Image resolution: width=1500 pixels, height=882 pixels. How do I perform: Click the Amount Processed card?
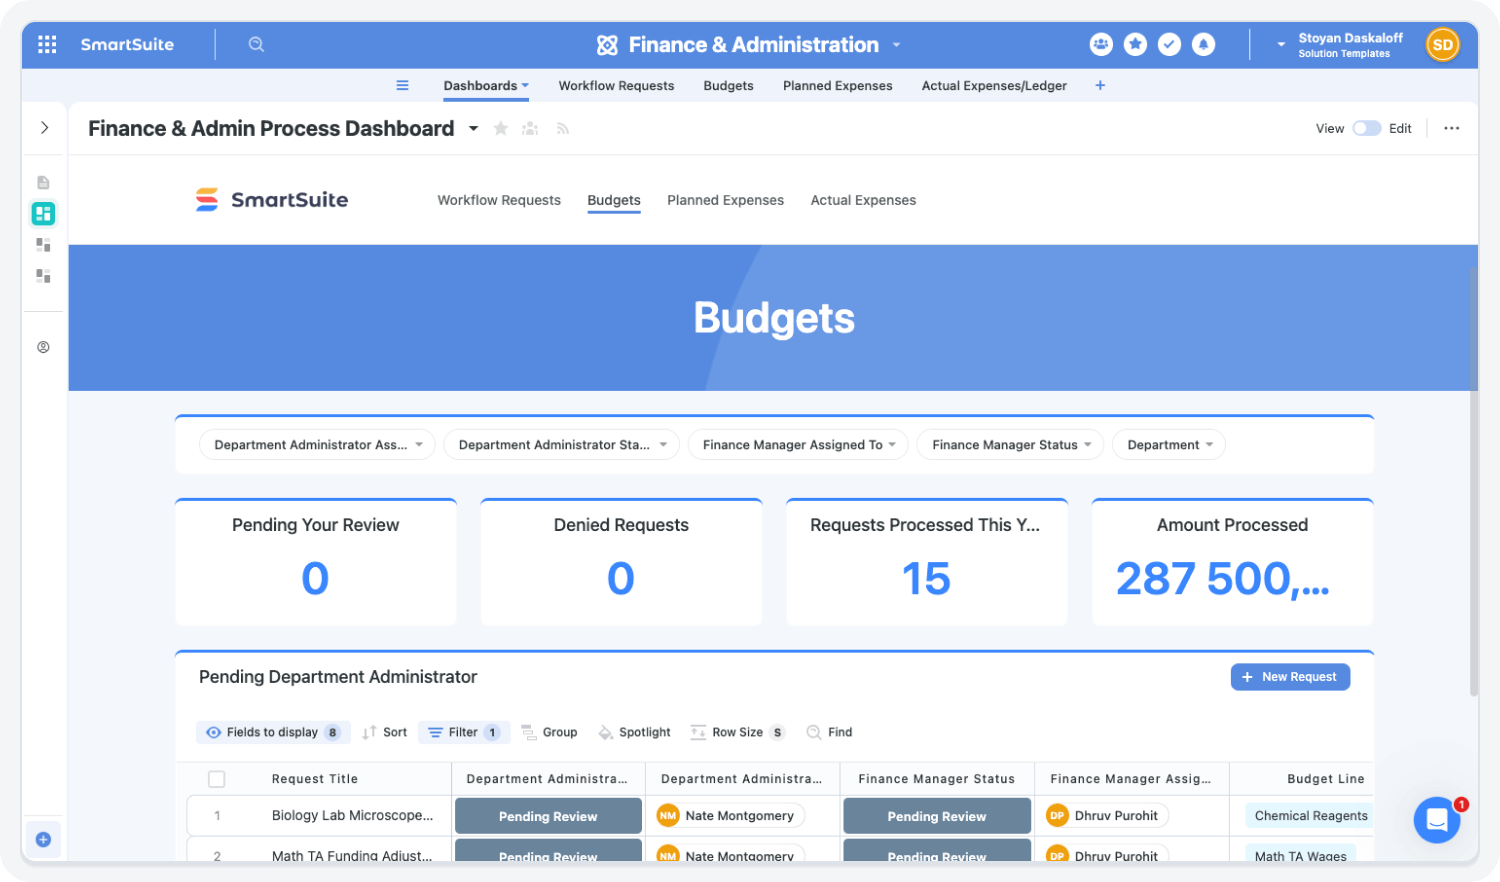pyautogui.click(x=1232, y=562)
